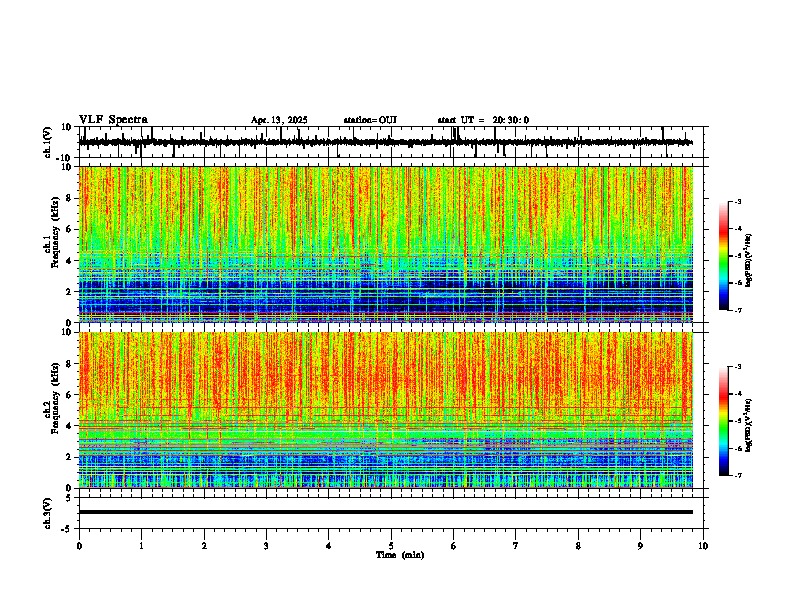Image resolution: width=792 pixels, height=612 pixels.
Task: Select the 'Apr. 13, 2025' date text
Action: click(279, 120)
